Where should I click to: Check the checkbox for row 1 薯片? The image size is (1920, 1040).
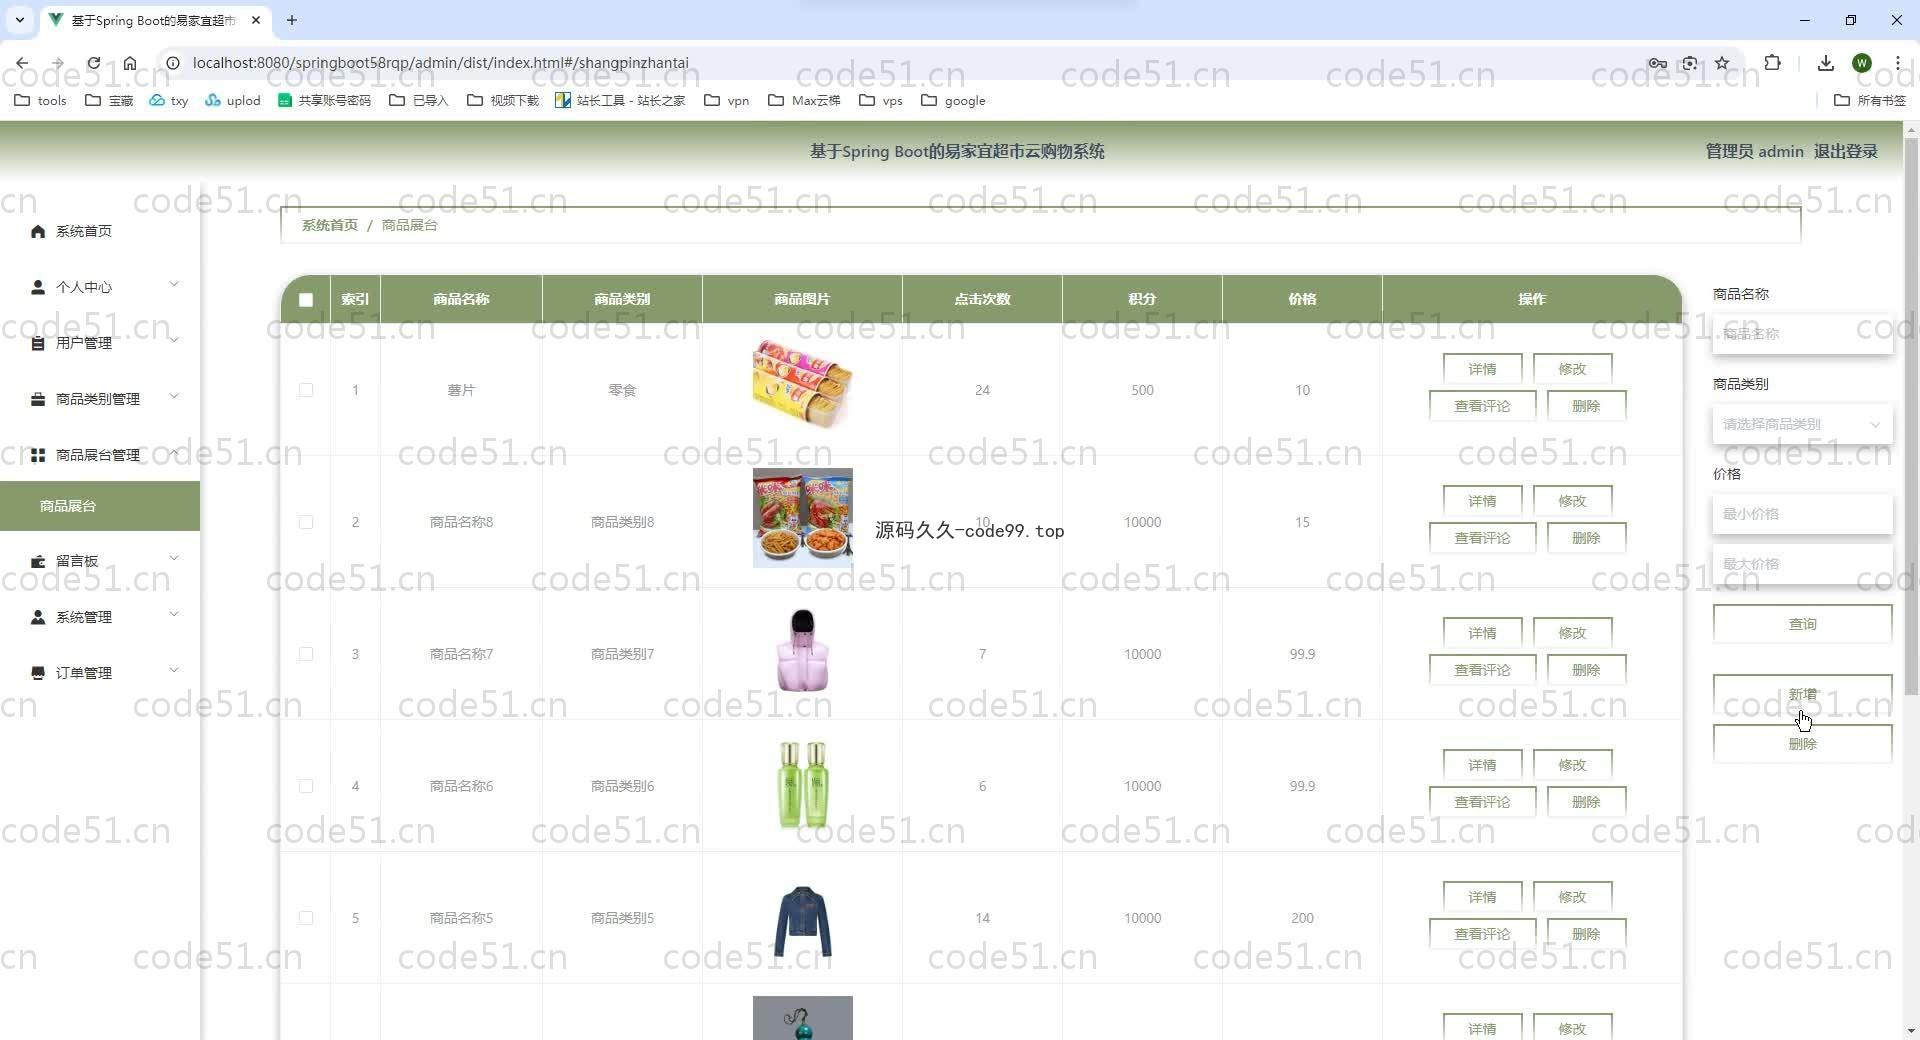pos(306,390)
